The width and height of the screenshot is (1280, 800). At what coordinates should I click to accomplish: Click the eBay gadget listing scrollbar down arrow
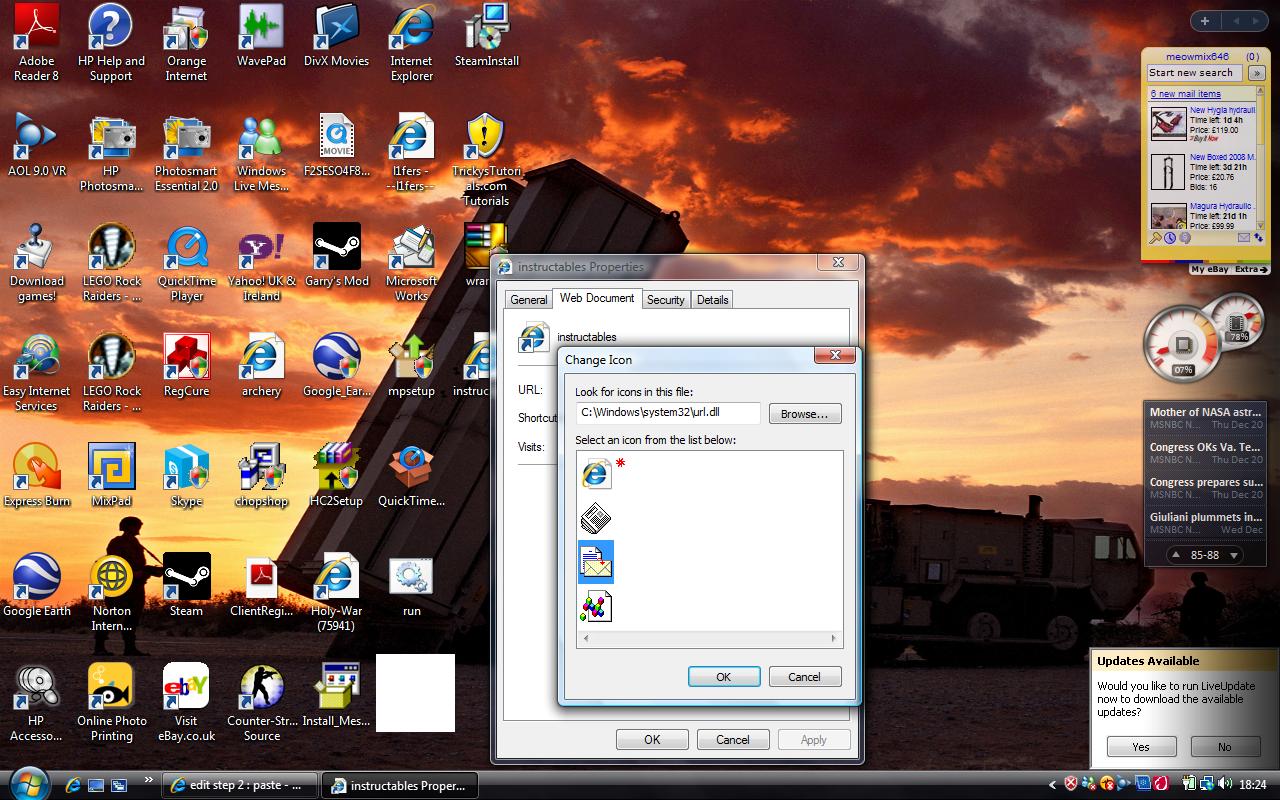pyautogui.click(x=1261, y=226)
